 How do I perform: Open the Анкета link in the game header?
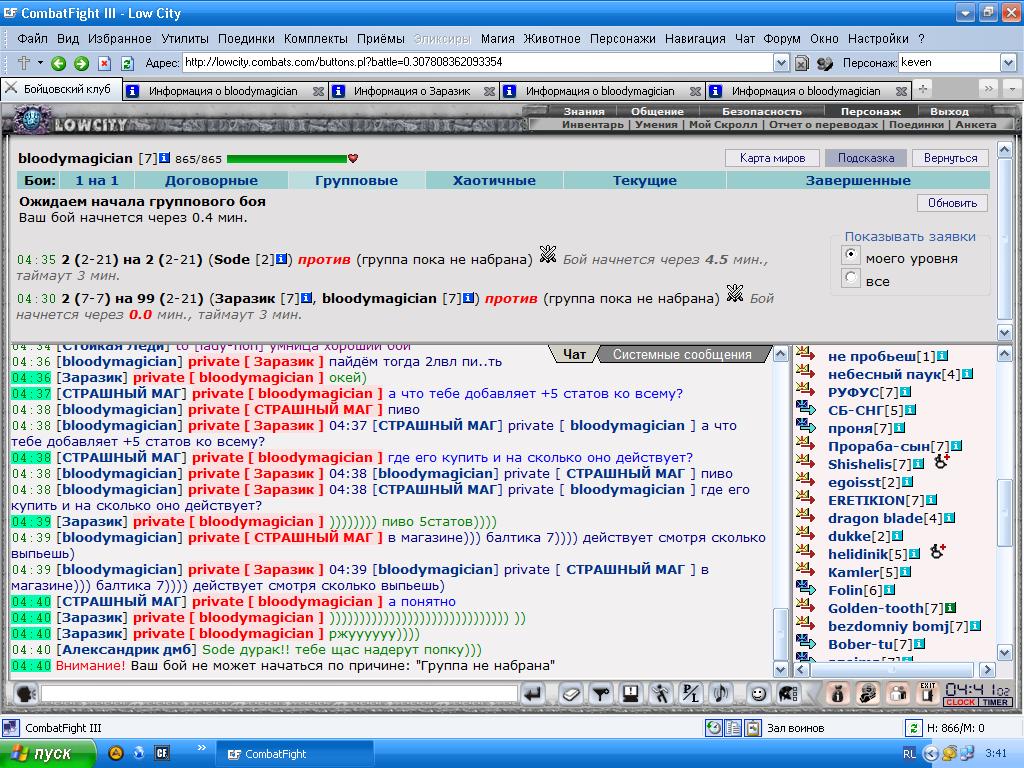click(976, 124)
